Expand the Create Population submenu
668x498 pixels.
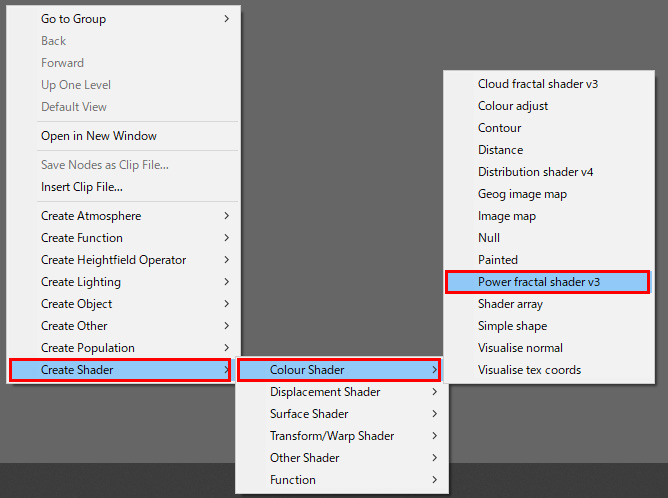(x=88, y=348)
